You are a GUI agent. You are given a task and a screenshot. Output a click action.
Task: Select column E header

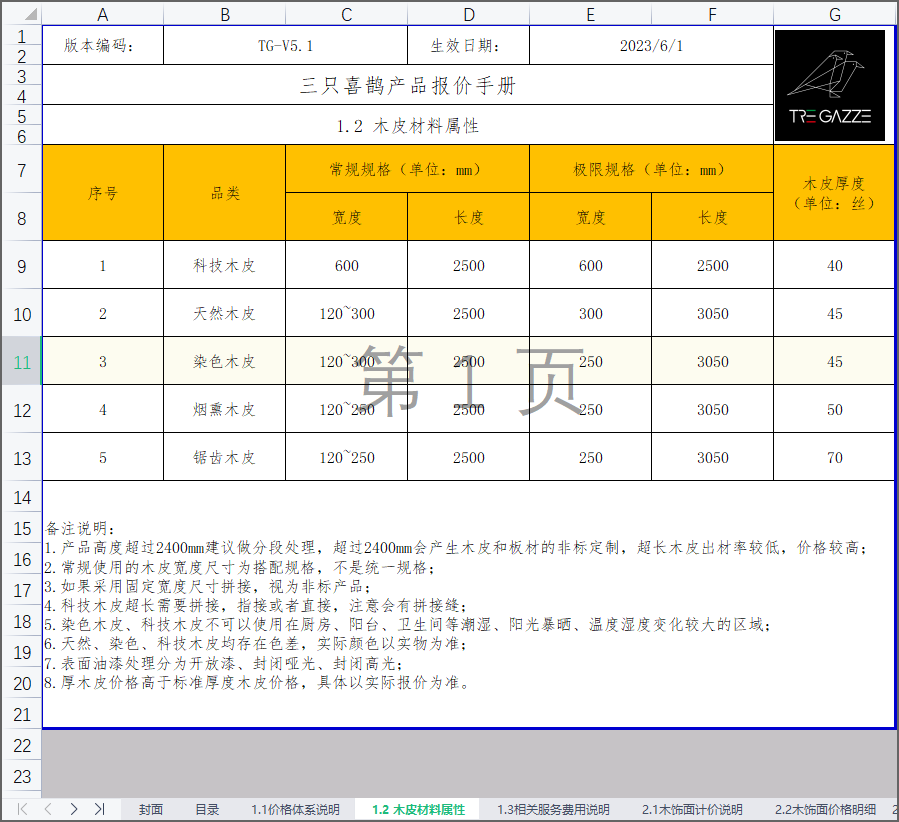point(591,14)
